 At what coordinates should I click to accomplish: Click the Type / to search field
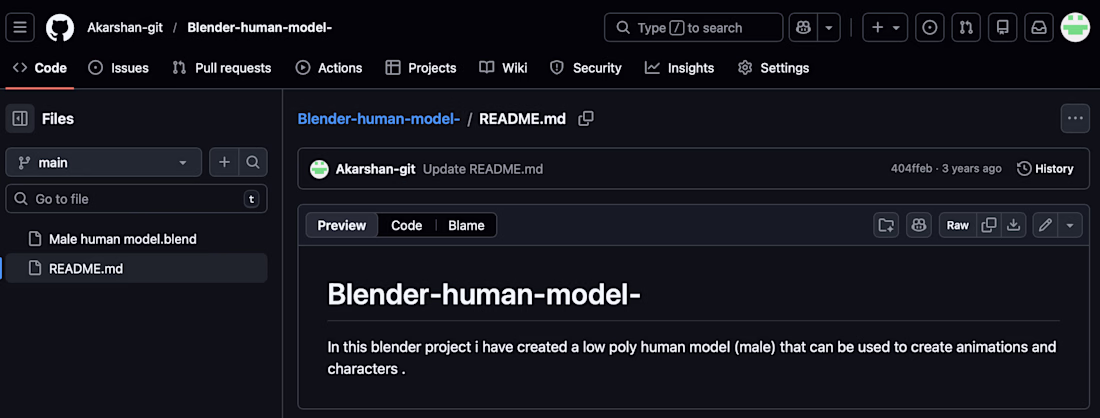tap(693, 28)
